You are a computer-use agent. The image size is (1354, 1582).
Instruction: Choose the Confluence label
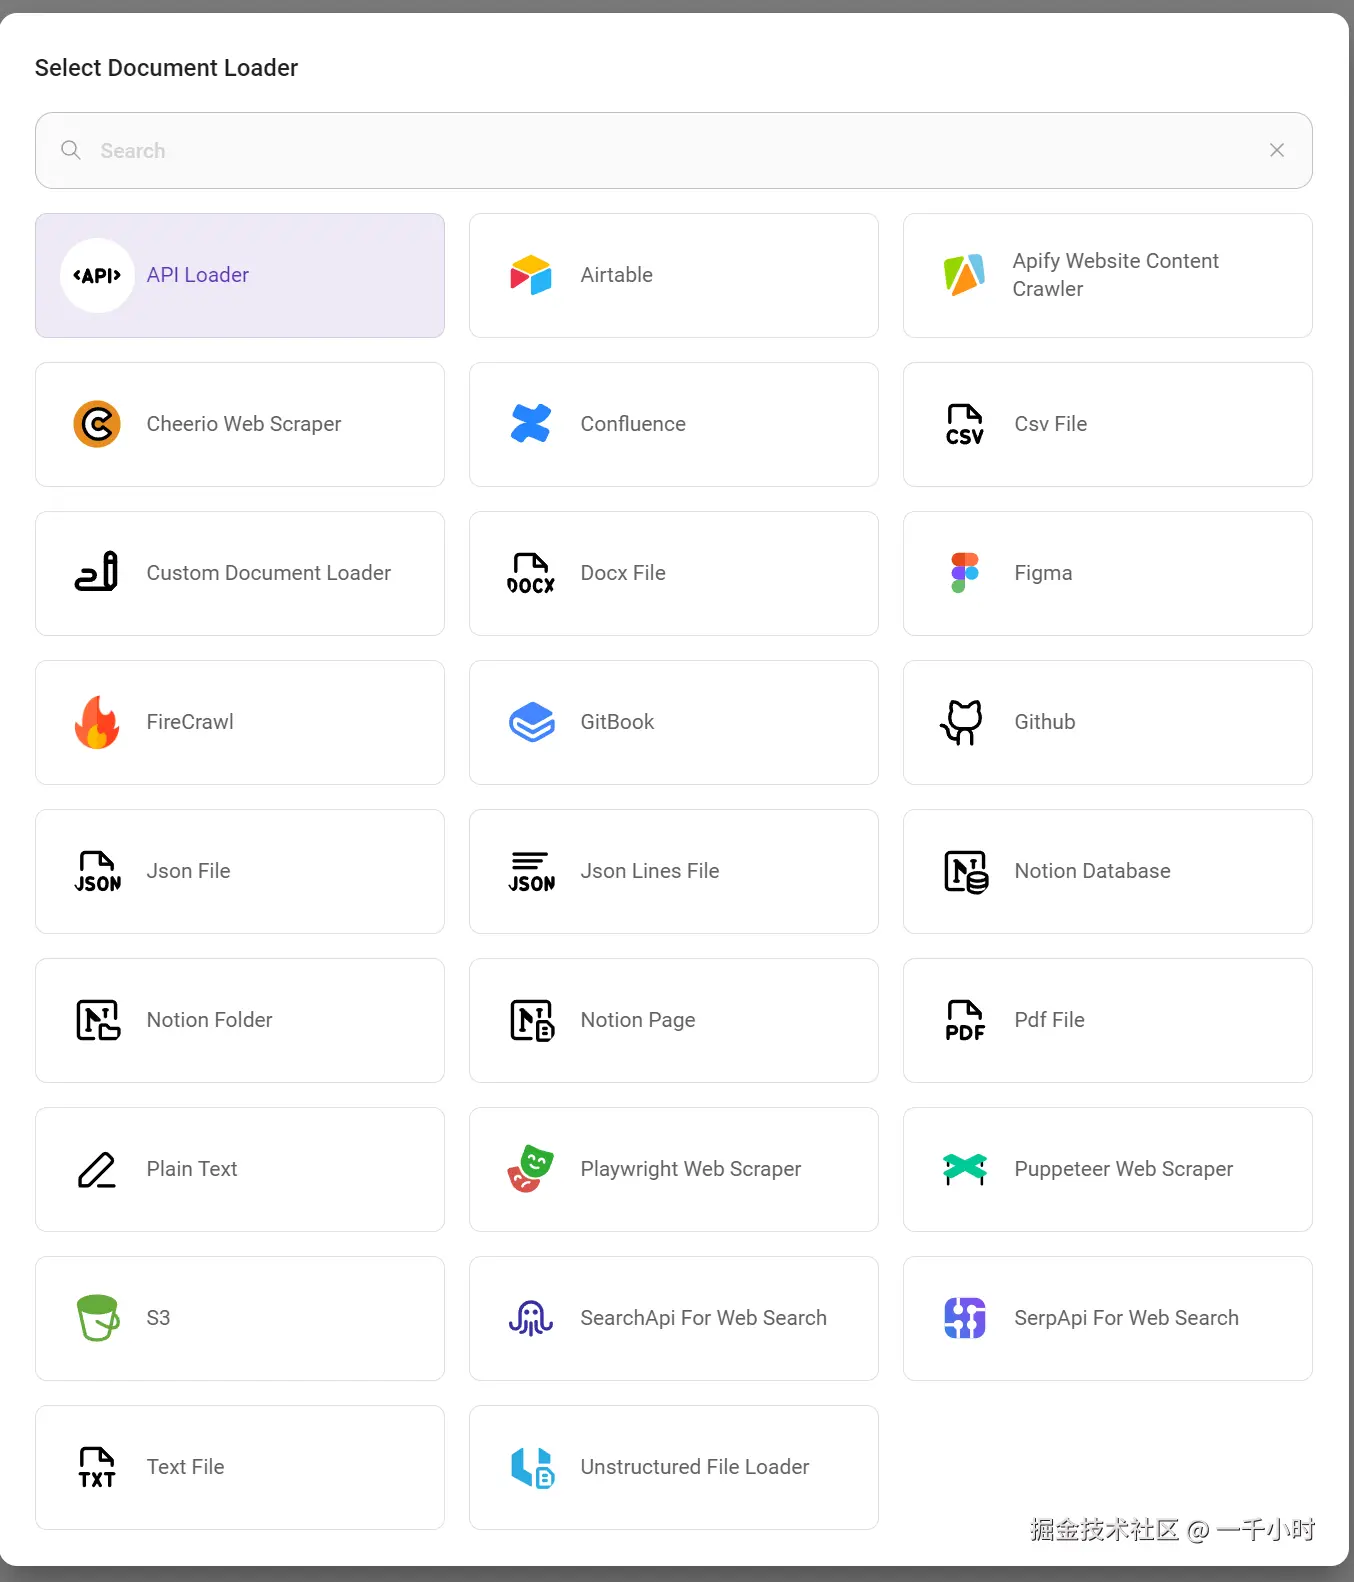click(633, 424)
